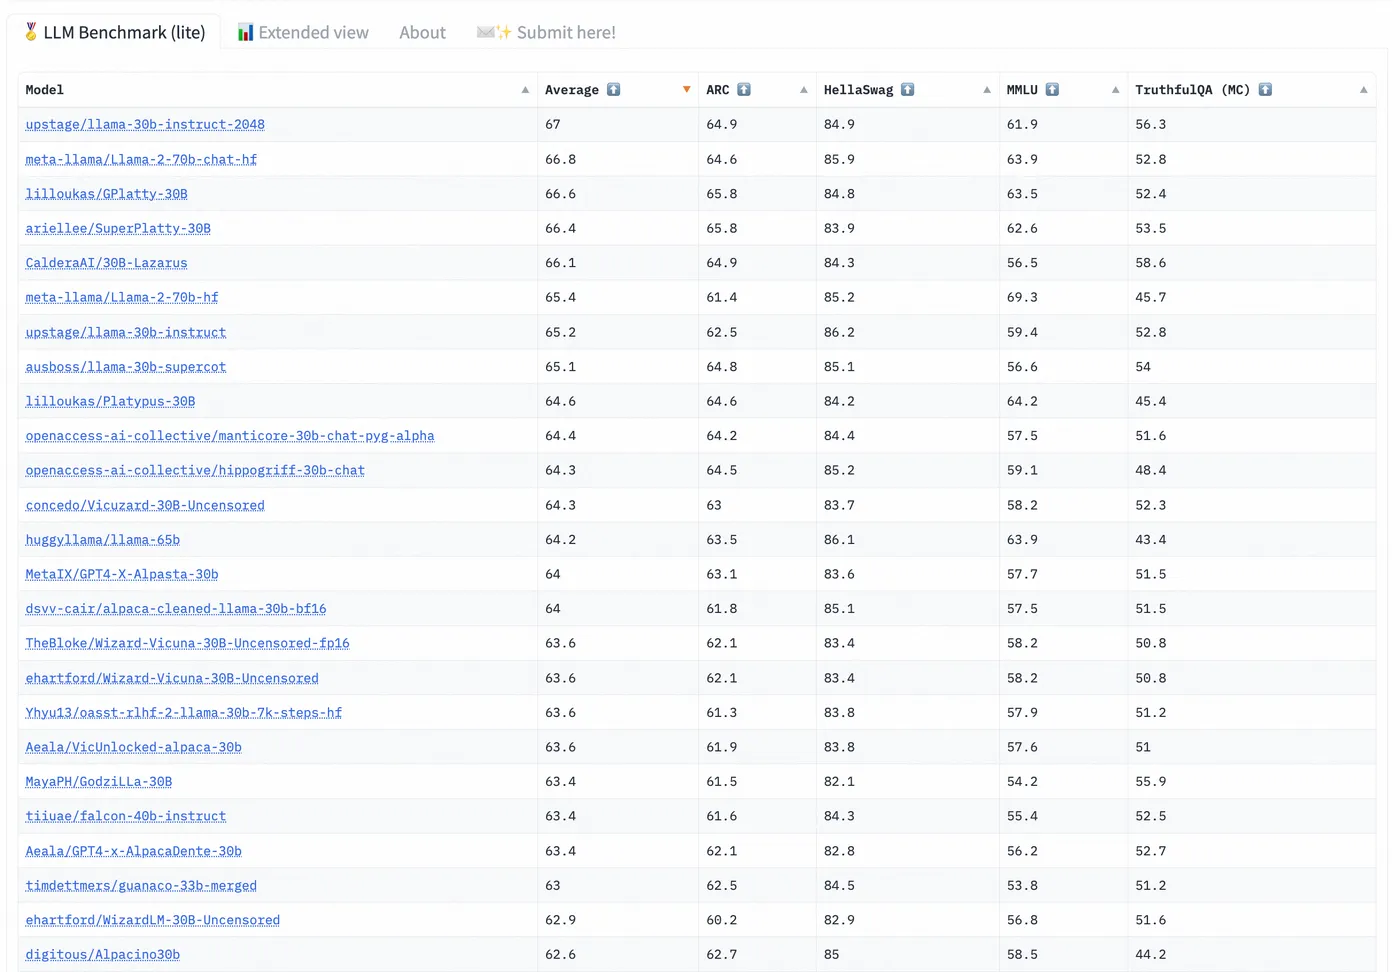Viewport: 1400px width, 972px height.
Task: Select TruthfulQA value 55.9 for GodziLLa-30B
Action: (x=1150, y=782)
